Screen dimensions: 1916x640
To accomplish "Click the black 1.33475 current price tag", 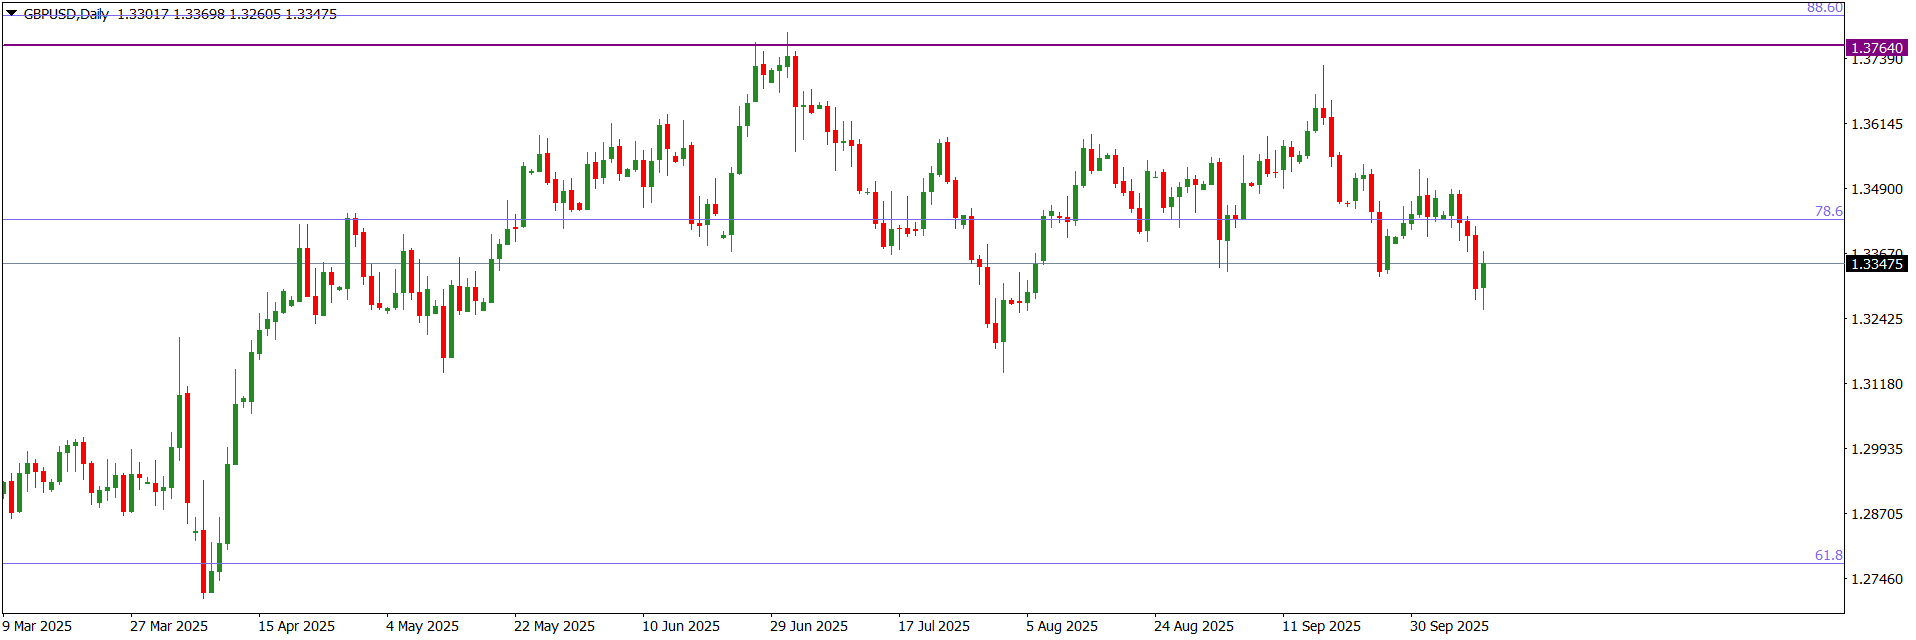I will tap(1876, 264).
